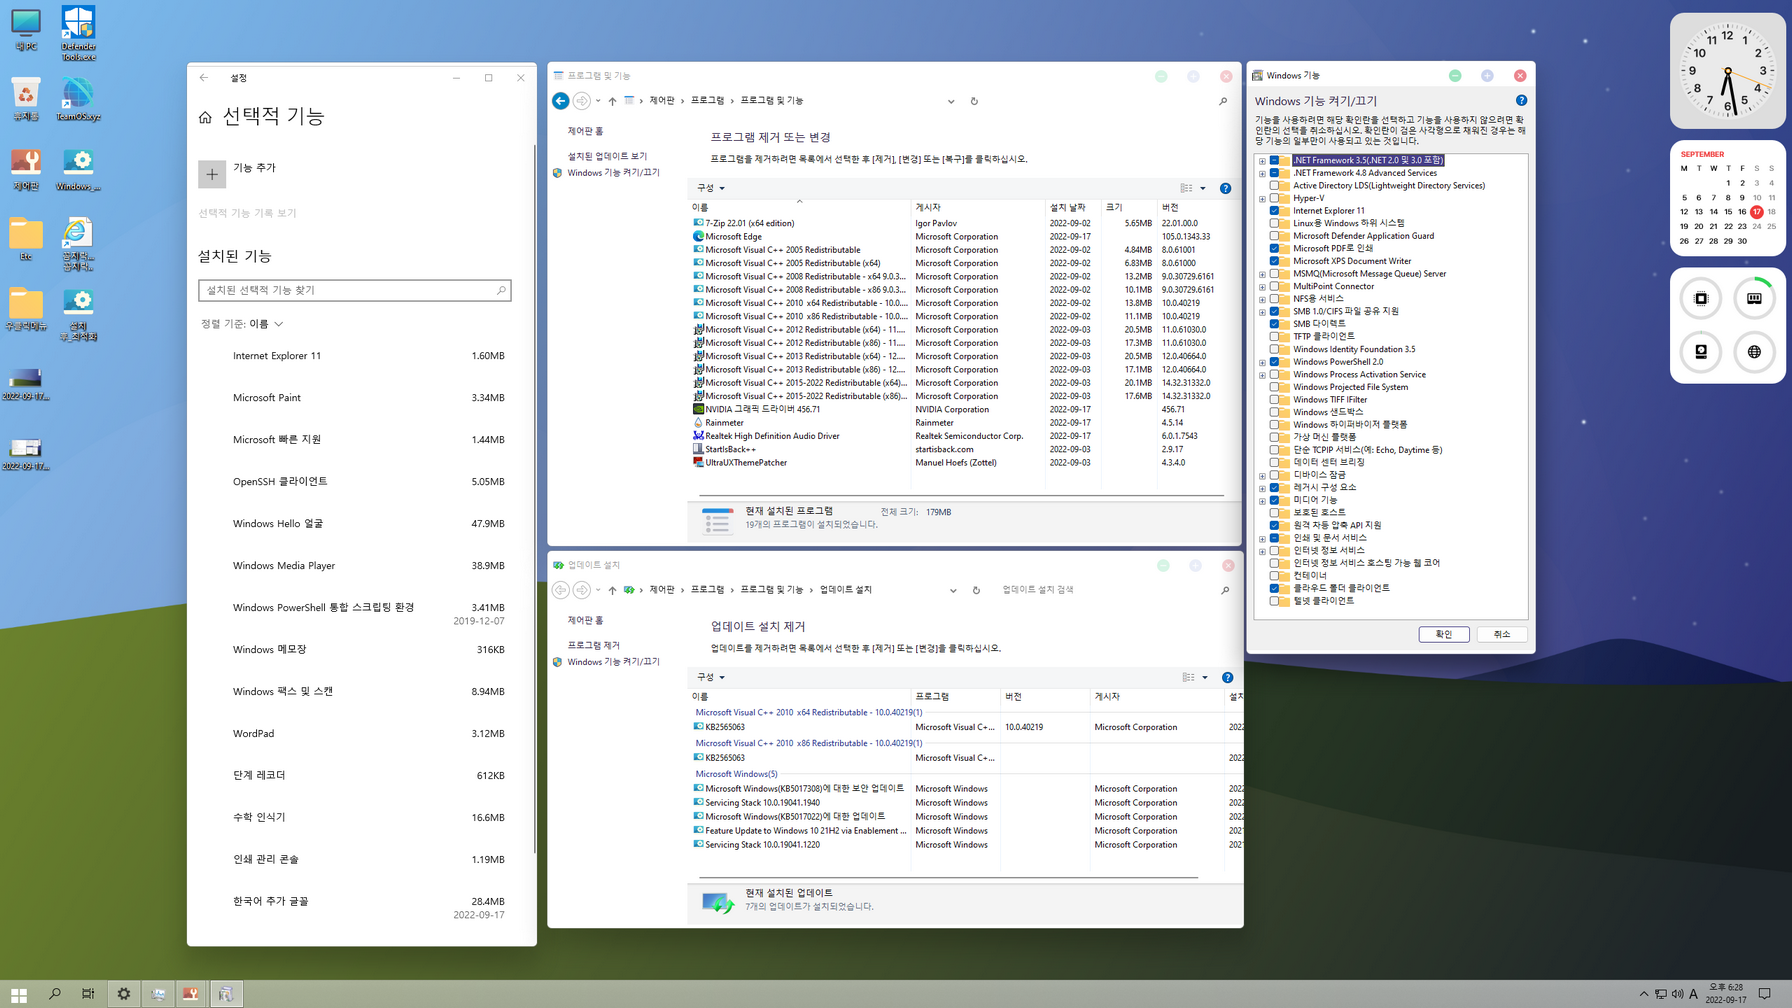Open 정렬 기준 sort dropdown in Settings
The image size is (1792, 1008).
point(242,324)
